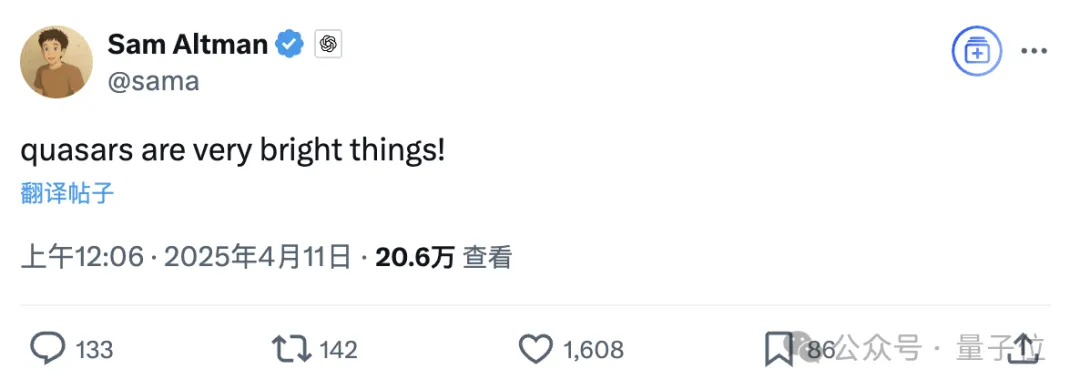Click the repost arrows icon
Viewport: 1080px width, 390px height.
point(292,349)
